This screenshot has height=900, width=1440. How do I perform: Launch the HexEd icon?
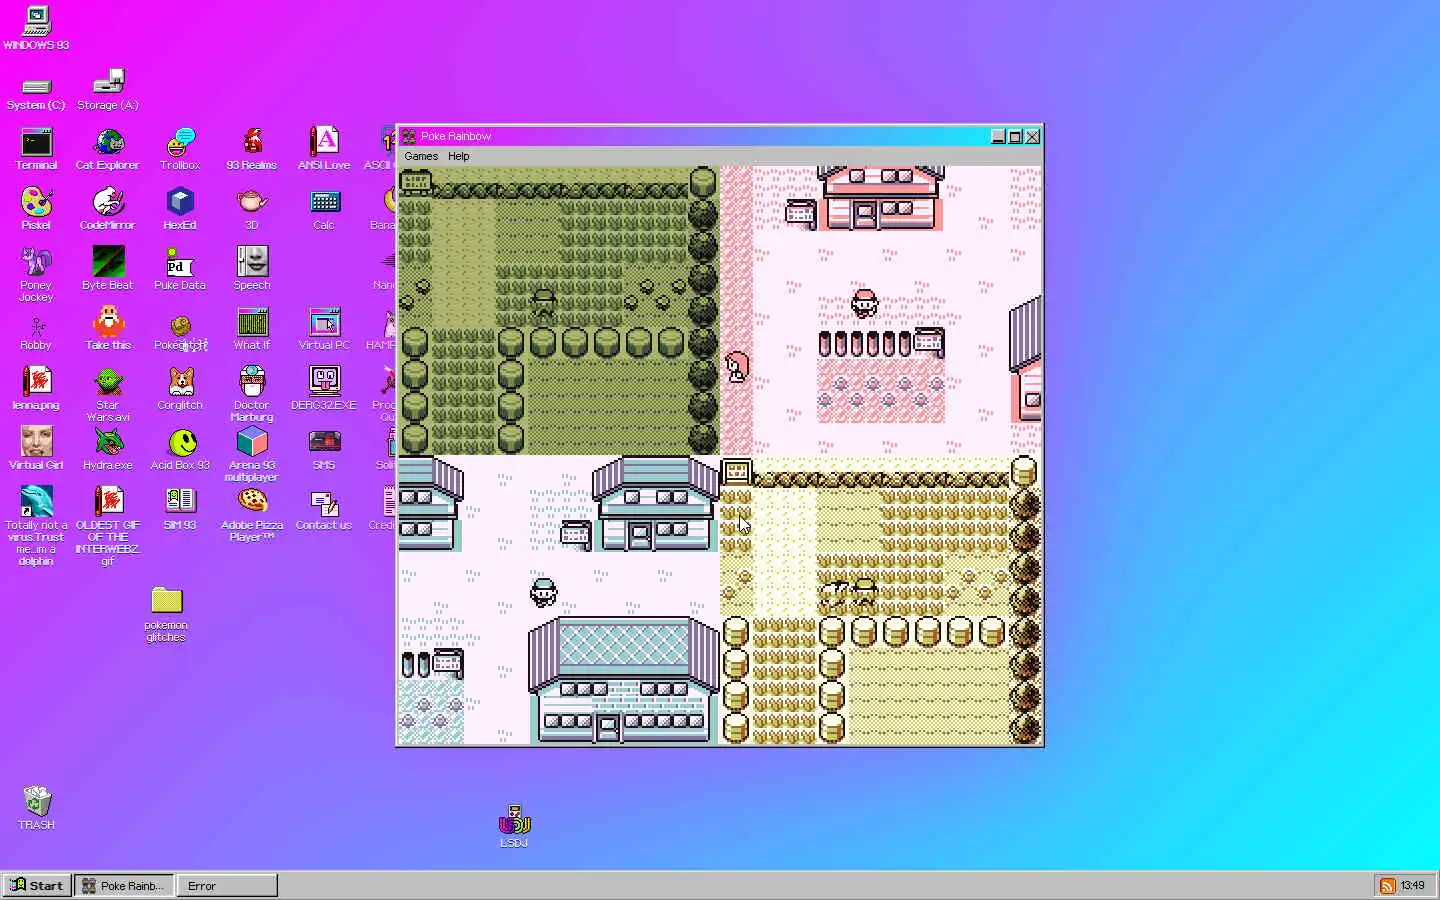coord(180,210)
